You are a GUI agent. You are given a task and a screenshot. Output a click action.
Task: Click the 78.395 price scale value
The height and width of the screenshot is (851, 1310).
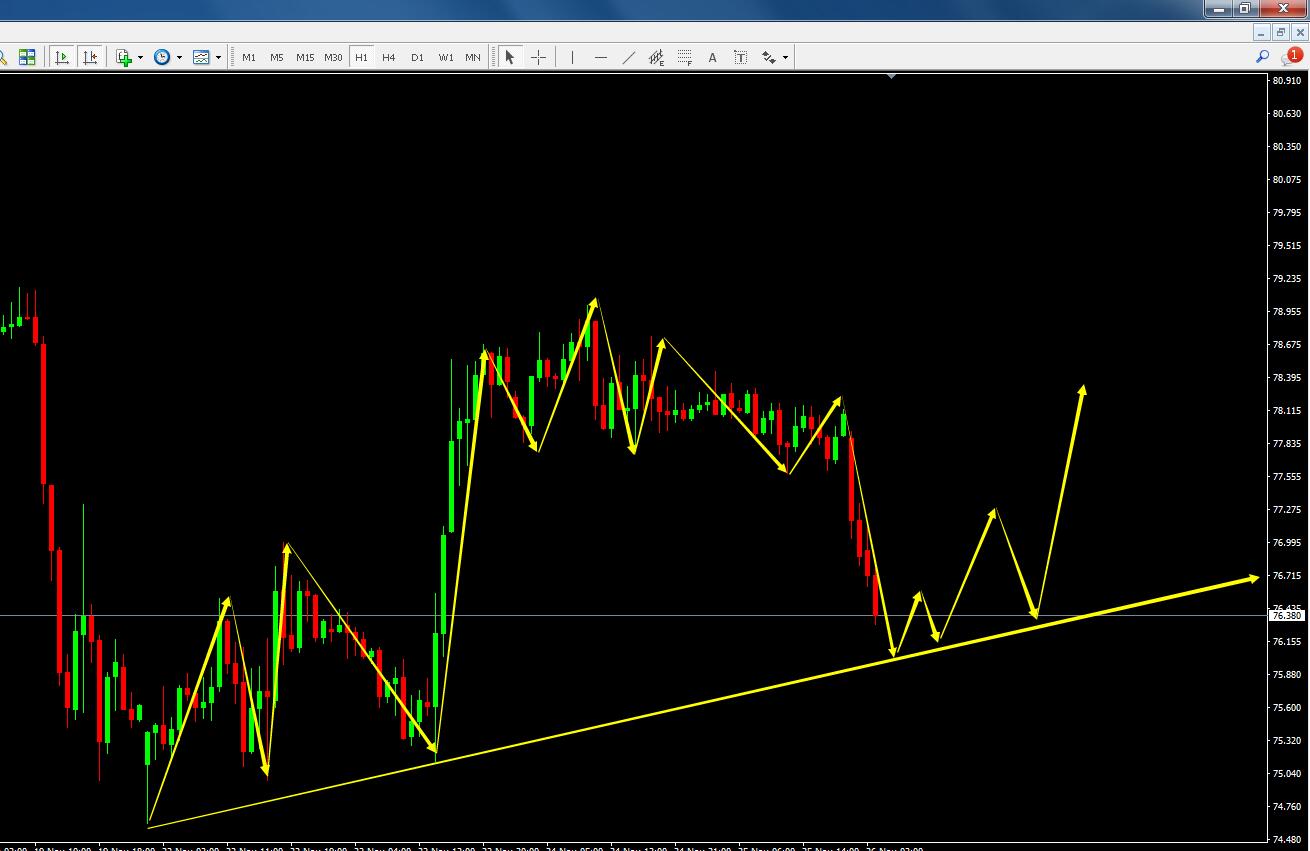tap(1286, 378)
